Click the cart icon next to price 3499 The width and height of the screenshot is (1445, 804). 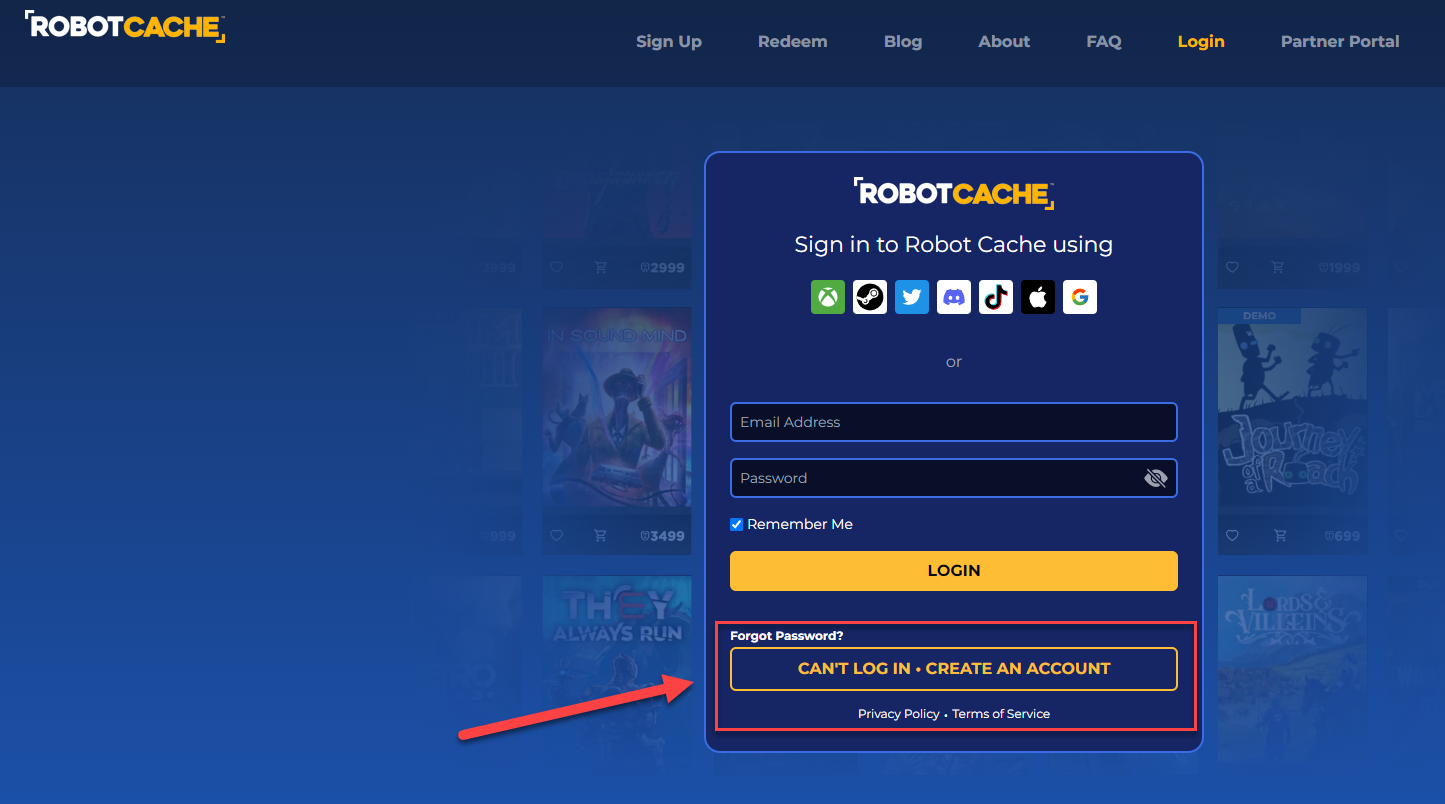pos(600,535)
